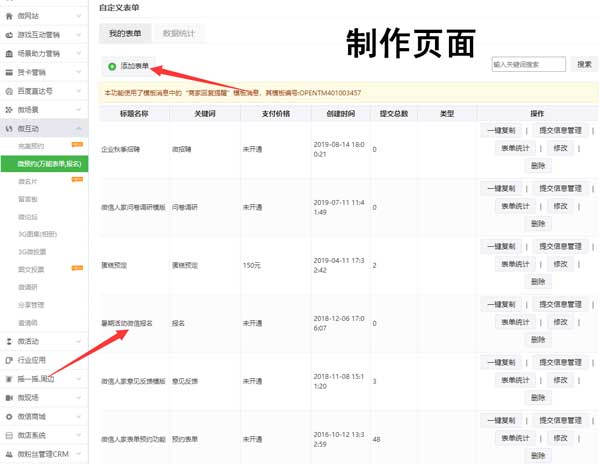
Task: Click the 行业应用 sidebar icon
Action: pyautogui.click(x=9, y=360)
